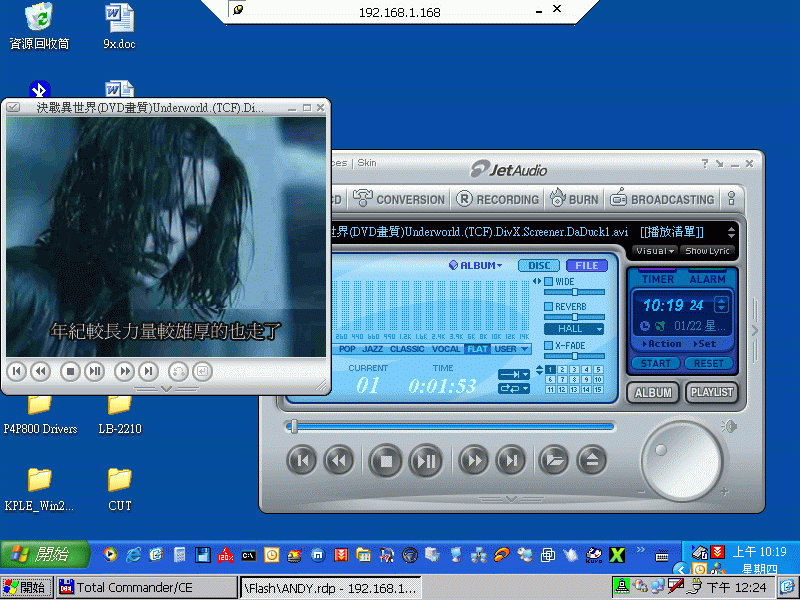Viewport: 800px width, 600px height.
Task: Select track number 5 in track grid
Action: [598, 369]
